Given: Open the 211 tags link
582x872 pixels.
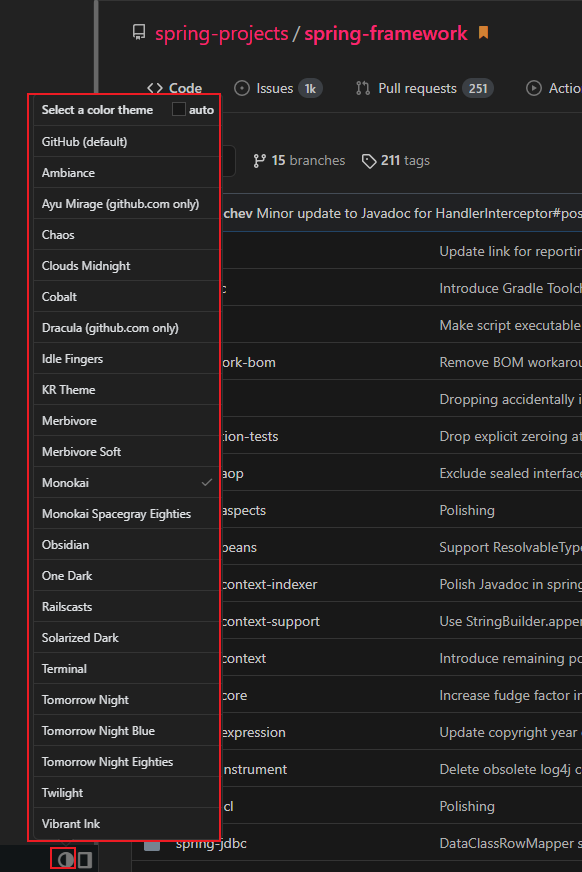Looking at the screenshot, I should 396,161.
